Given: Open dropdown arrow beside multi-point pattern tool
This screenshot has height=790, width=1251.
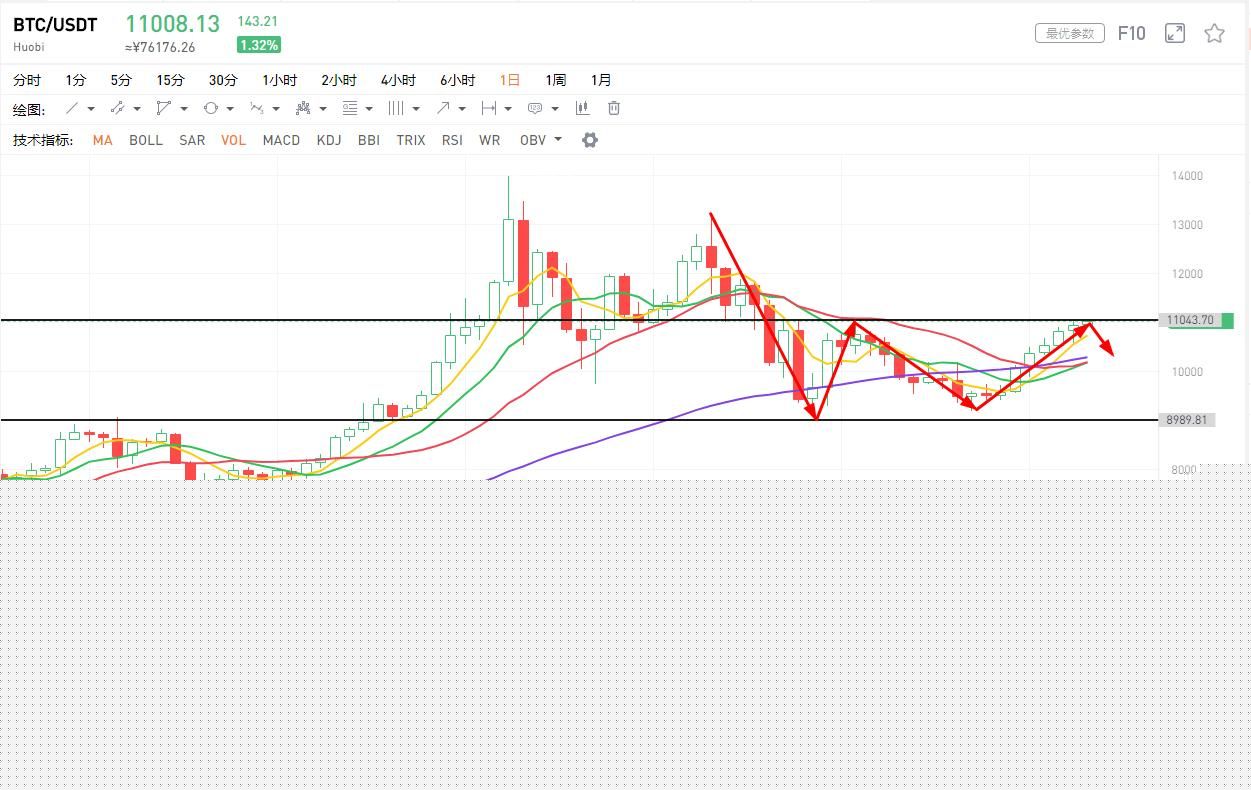Looking at the screenshot, I should pyautogui.click(x=323, y=109).
